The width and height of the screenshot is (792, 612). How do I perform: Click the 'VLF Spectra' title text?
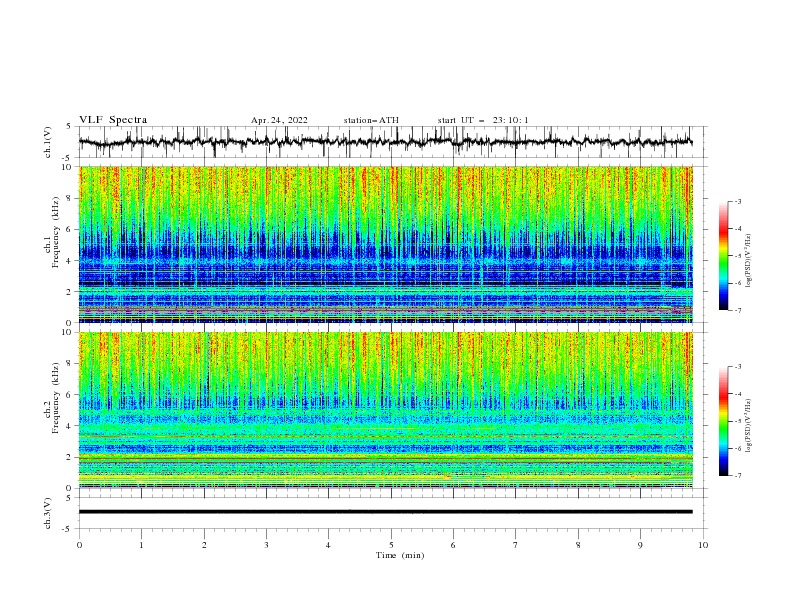pos(113,120)
